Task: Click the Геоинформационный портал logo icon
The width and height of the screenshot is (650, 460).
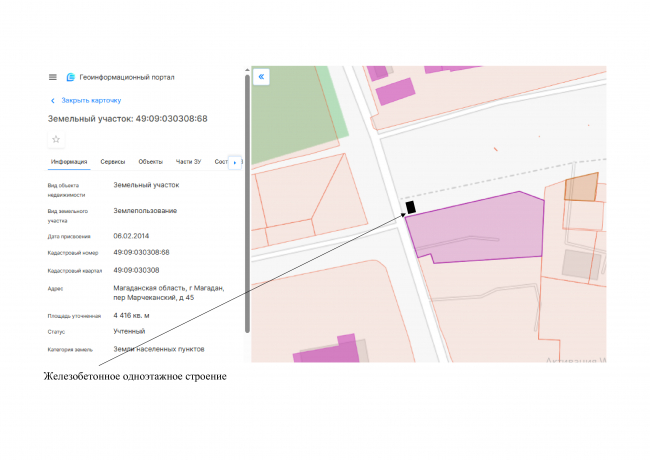Action: pos(70,77)
